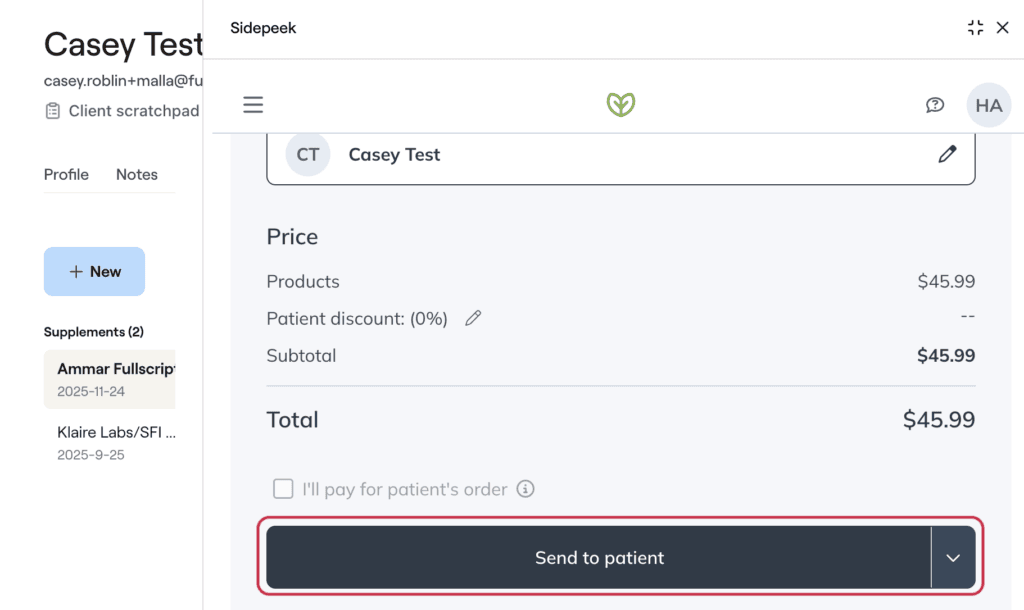1024x610 pixels.
Task: Open the help chat bubble icon
Action: (935, 104)
